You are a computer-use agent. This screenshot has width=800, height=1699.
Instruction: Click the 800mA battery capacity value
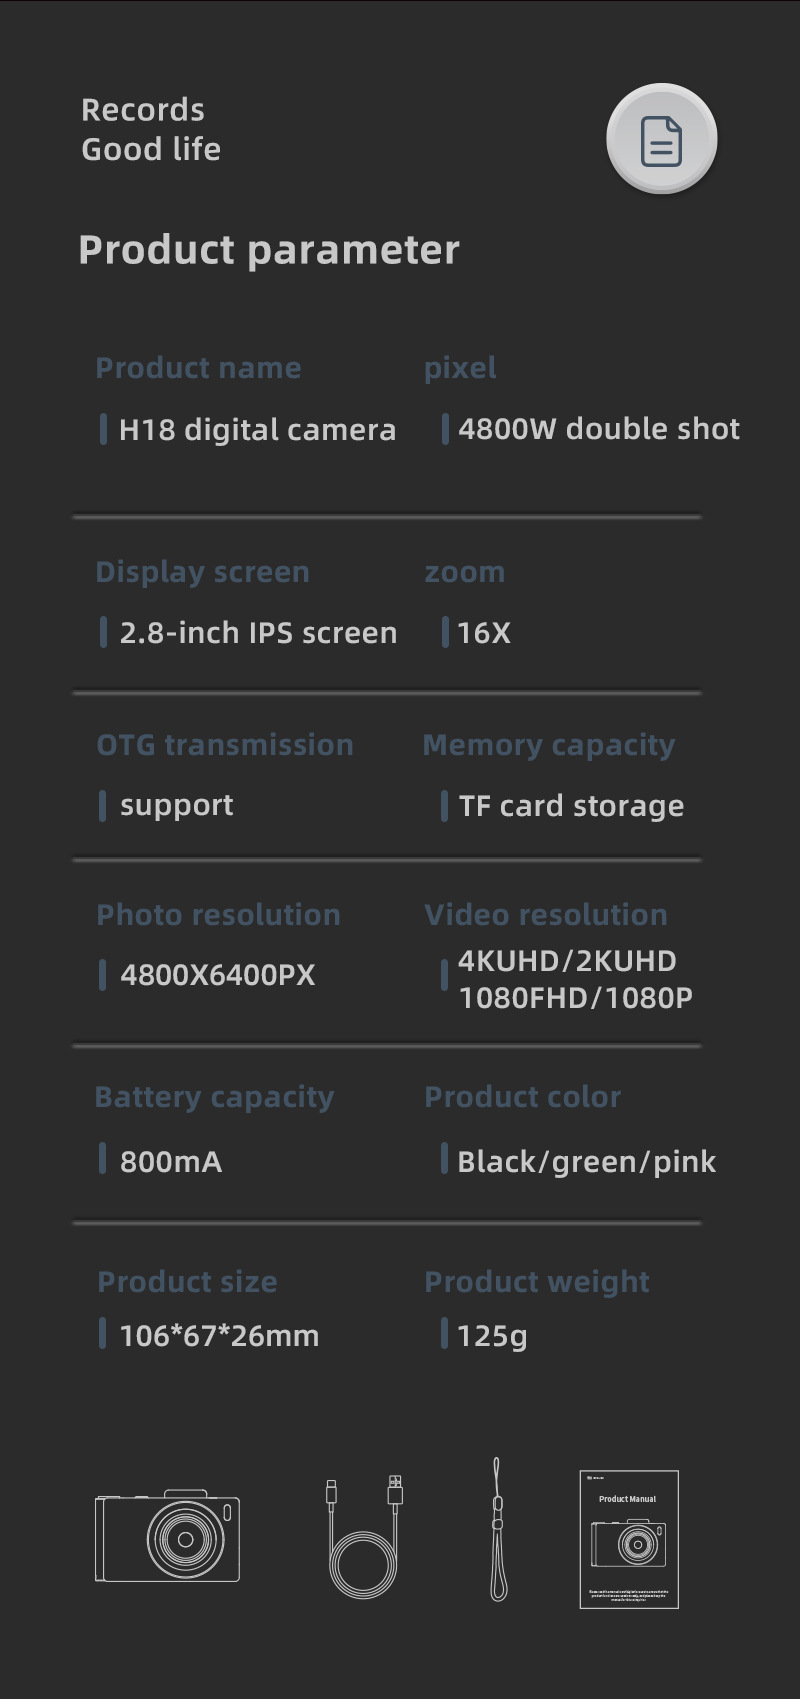171,1162
